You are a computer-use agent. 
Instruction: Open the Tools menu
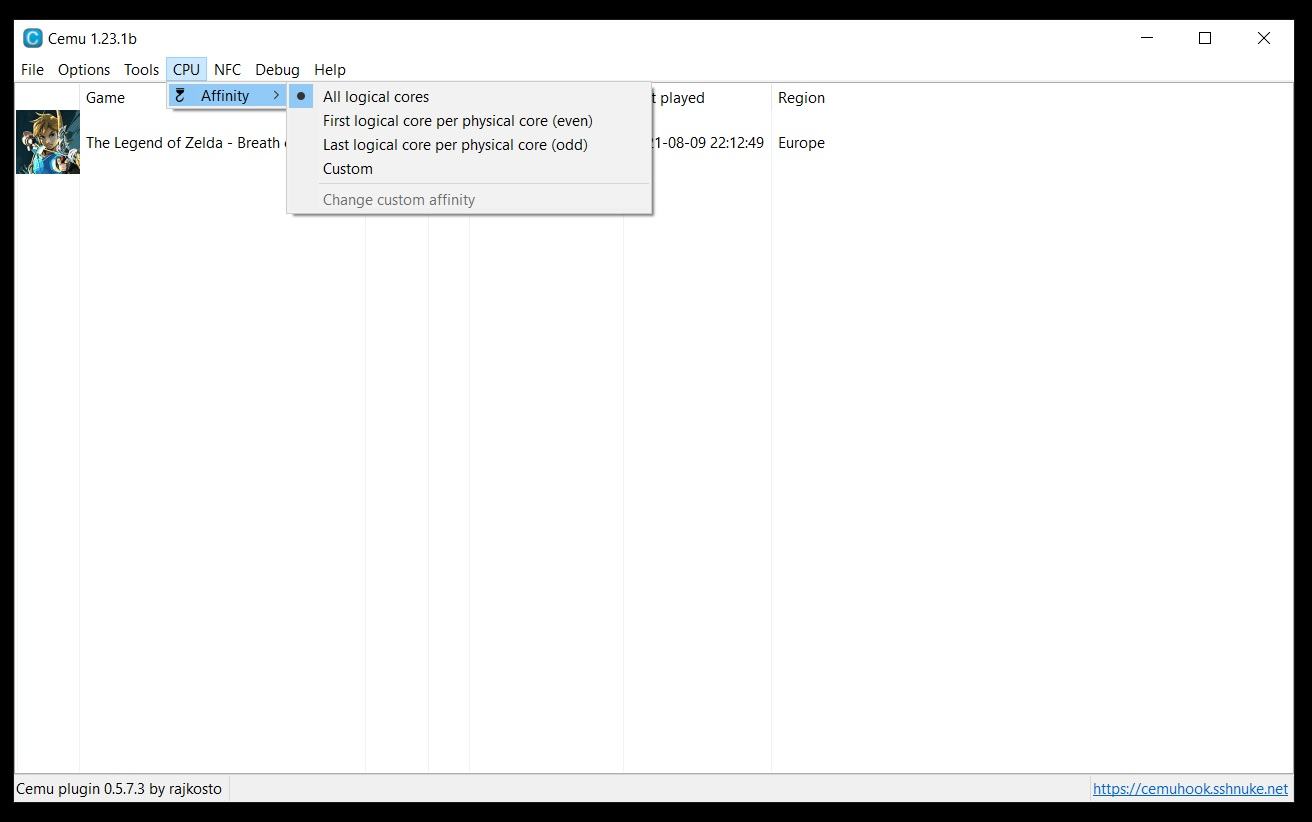click(141, 70)
